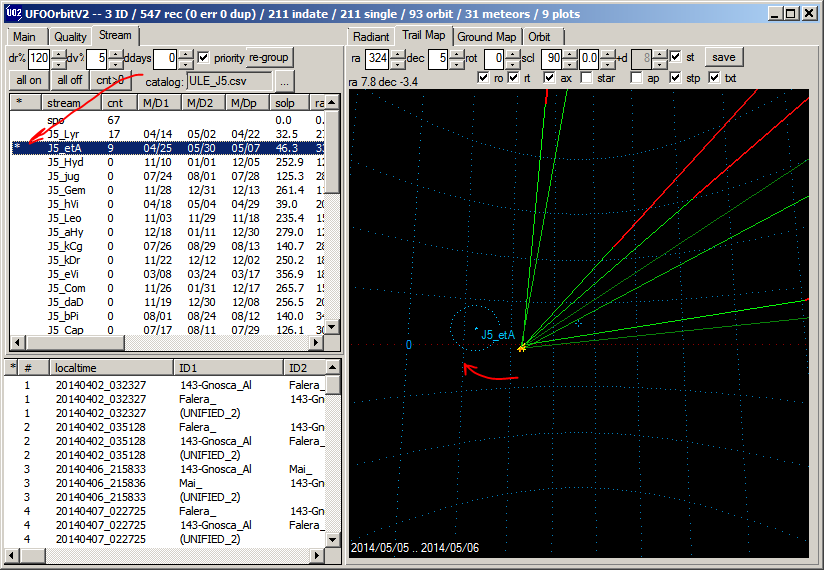Open the Orbit tab
The image size is (824, 570).
click(x=539, y=37)
